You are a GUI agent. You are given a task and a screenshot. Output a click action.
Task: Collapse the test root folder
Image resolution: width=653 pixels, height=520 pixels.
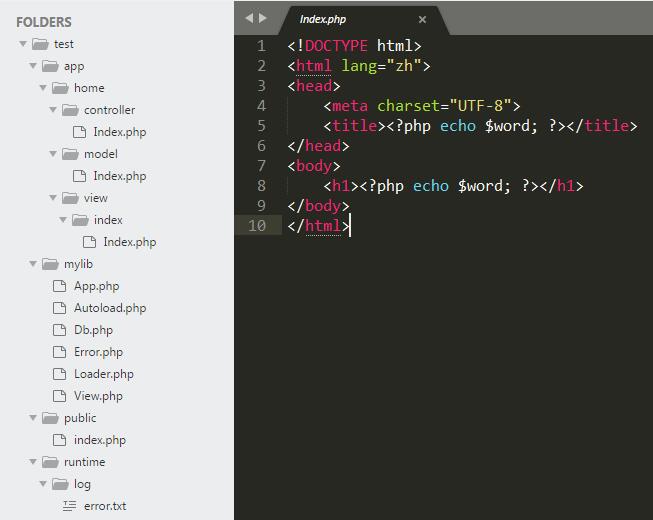pos(22,44)
